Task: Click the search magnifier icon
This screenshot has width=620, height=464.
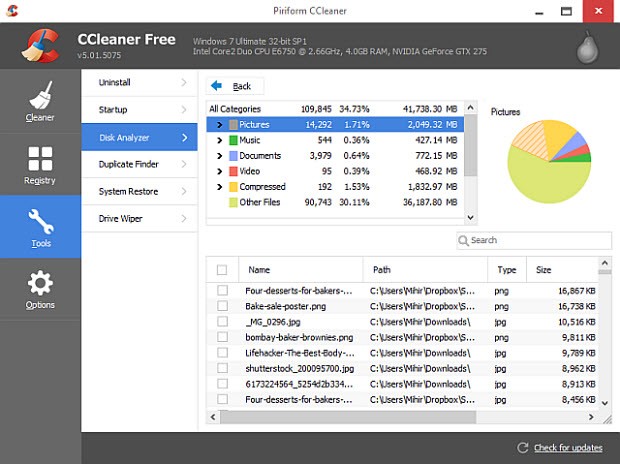Action: click(x=463, y=240)
